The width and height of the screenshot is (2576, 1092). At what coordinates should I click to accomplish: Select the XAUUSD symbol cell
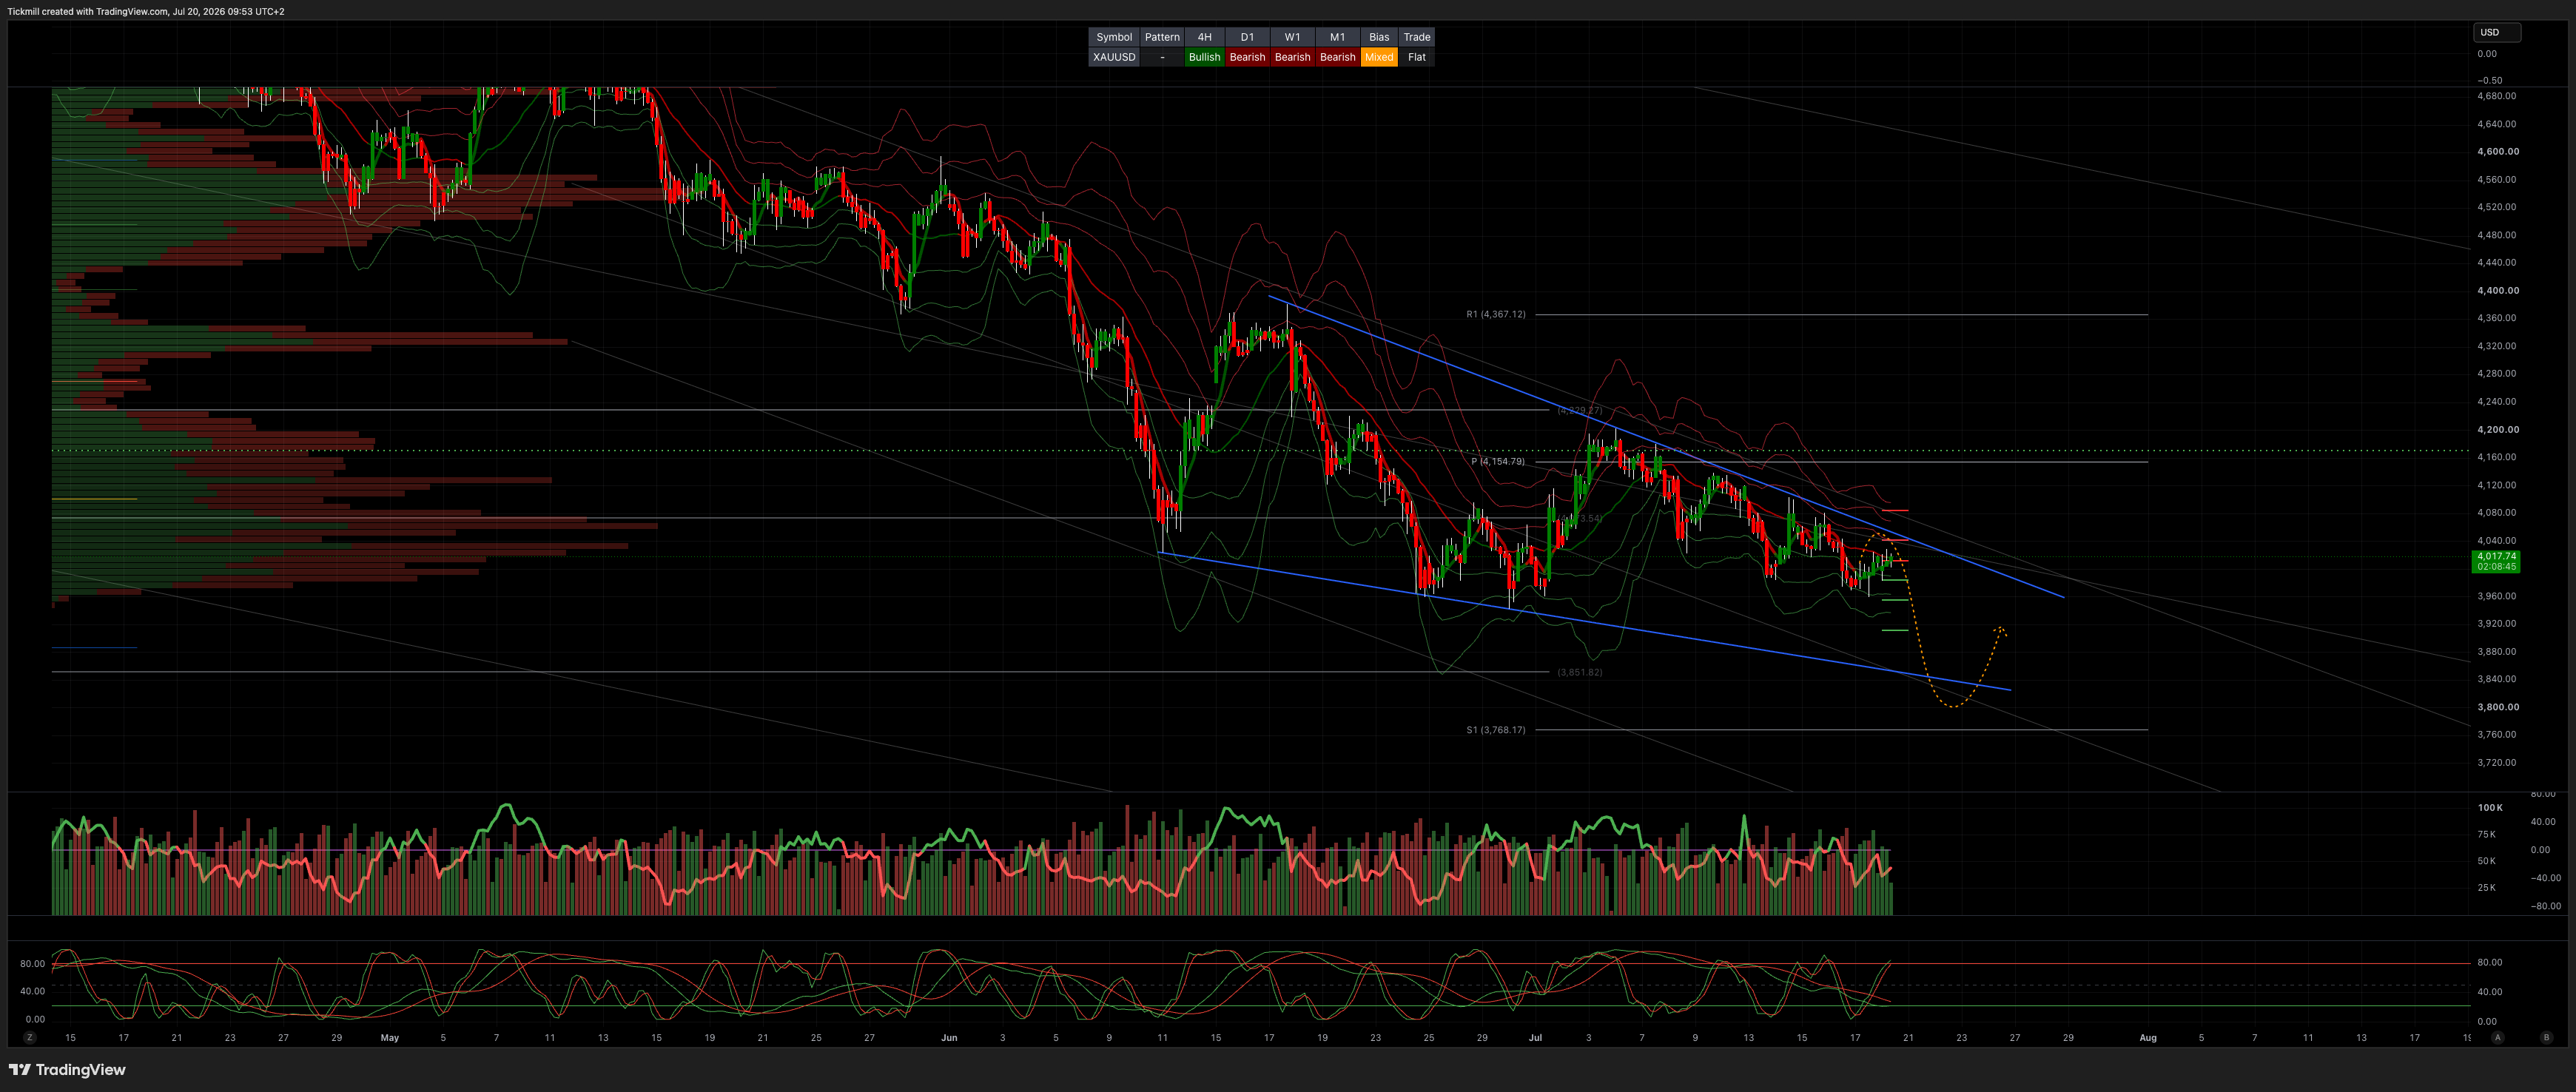pos(1114,57)
